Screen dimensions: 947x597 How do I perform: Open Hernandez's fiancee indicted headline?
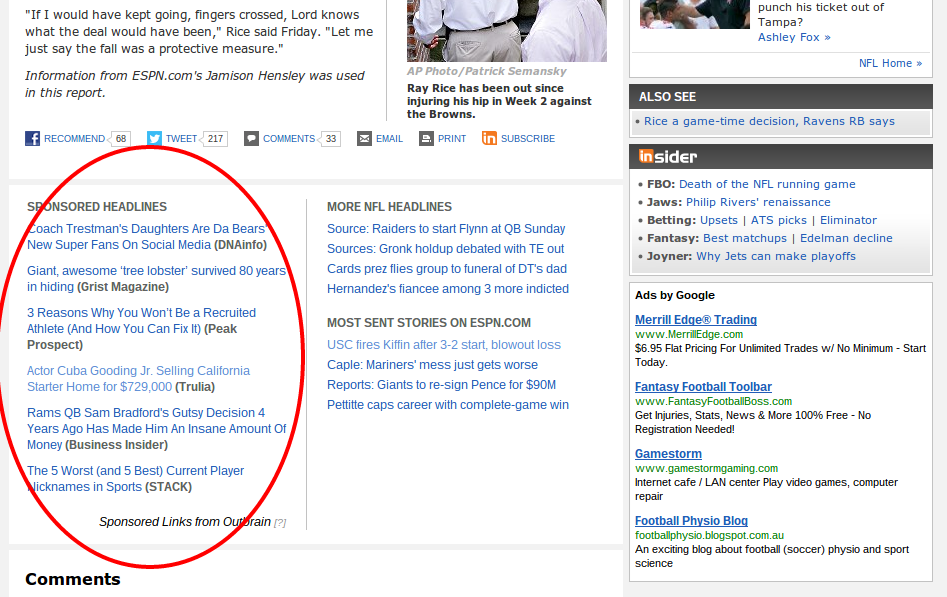point(448,288)
